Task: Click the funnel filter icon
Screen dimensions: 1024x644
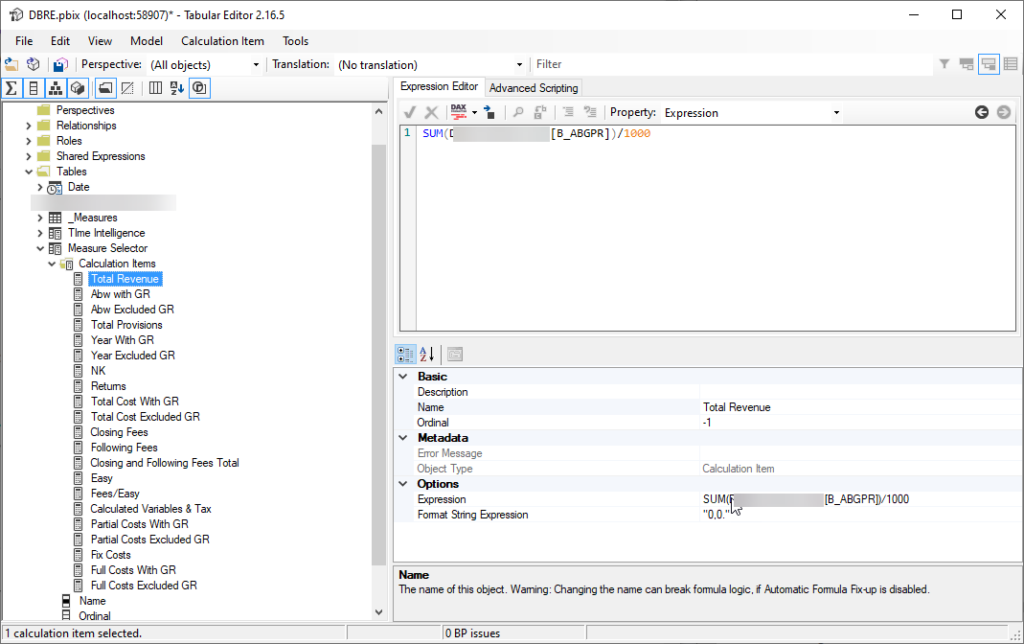Action: [x=944, y=64]
